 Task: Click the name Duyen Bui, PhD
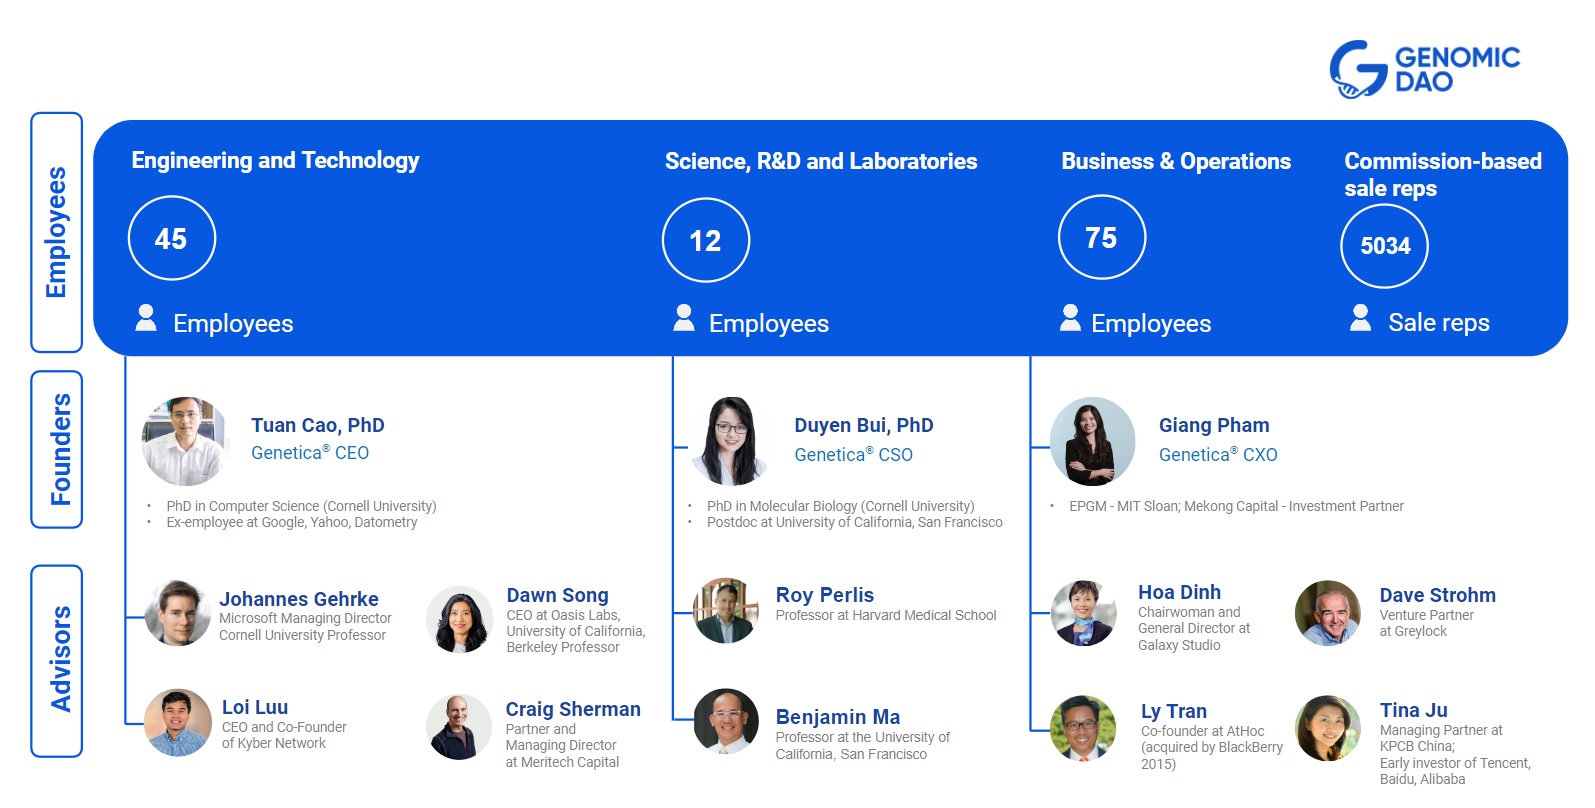(864, 425)
